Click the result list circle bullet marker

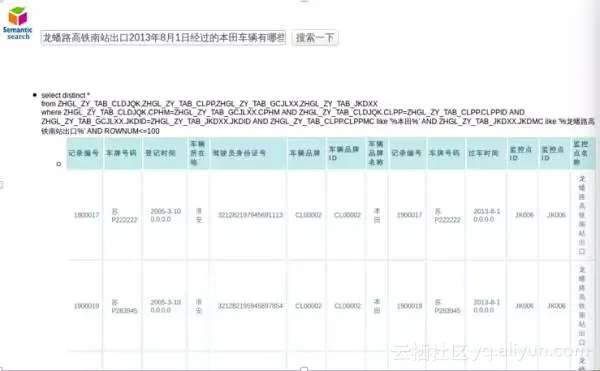(59, 164)
